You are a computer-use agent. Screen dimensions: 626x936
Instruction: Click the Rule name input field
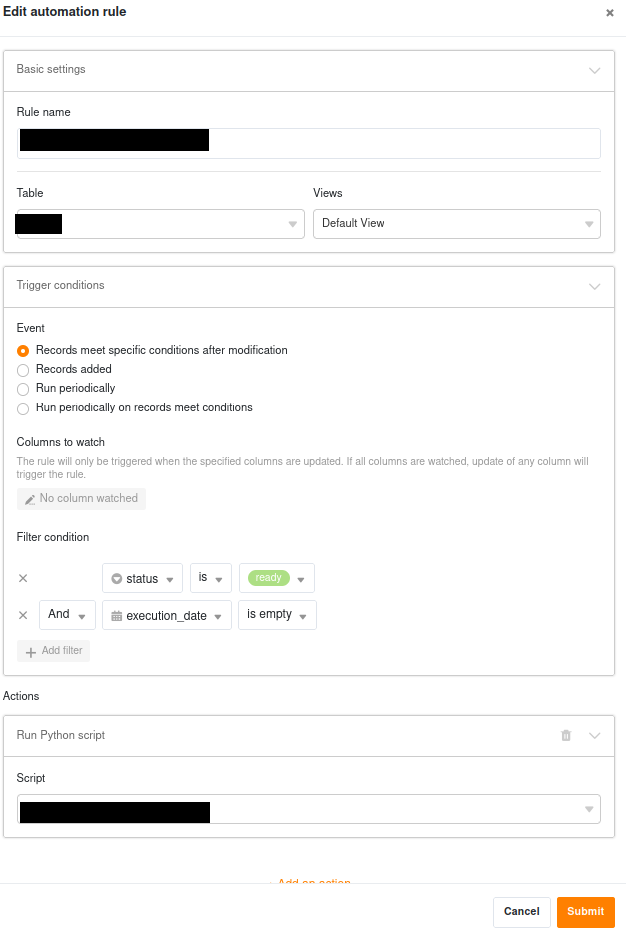pyautogui.click(x=400, y=143)
